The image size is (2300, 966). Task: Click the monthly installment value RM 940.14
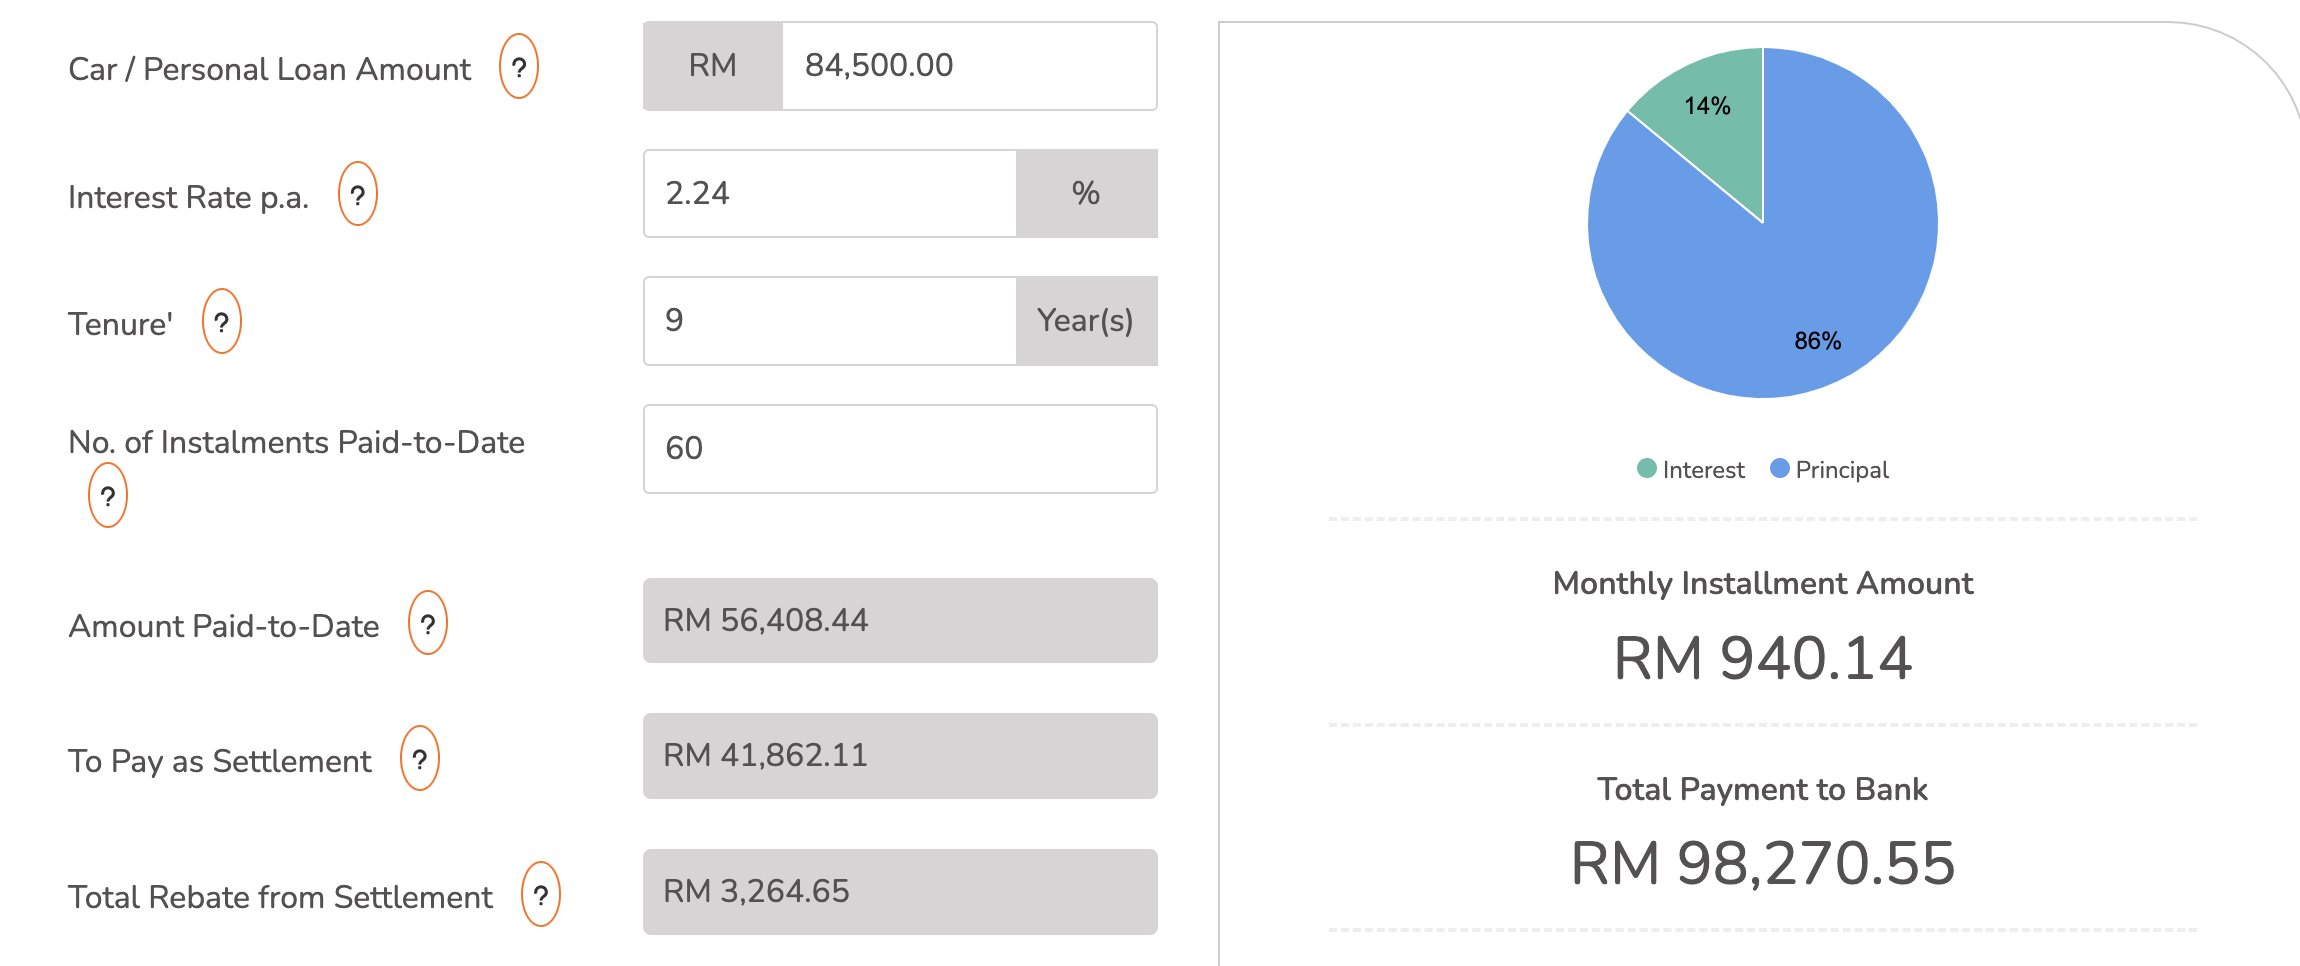click(1762, 659)
